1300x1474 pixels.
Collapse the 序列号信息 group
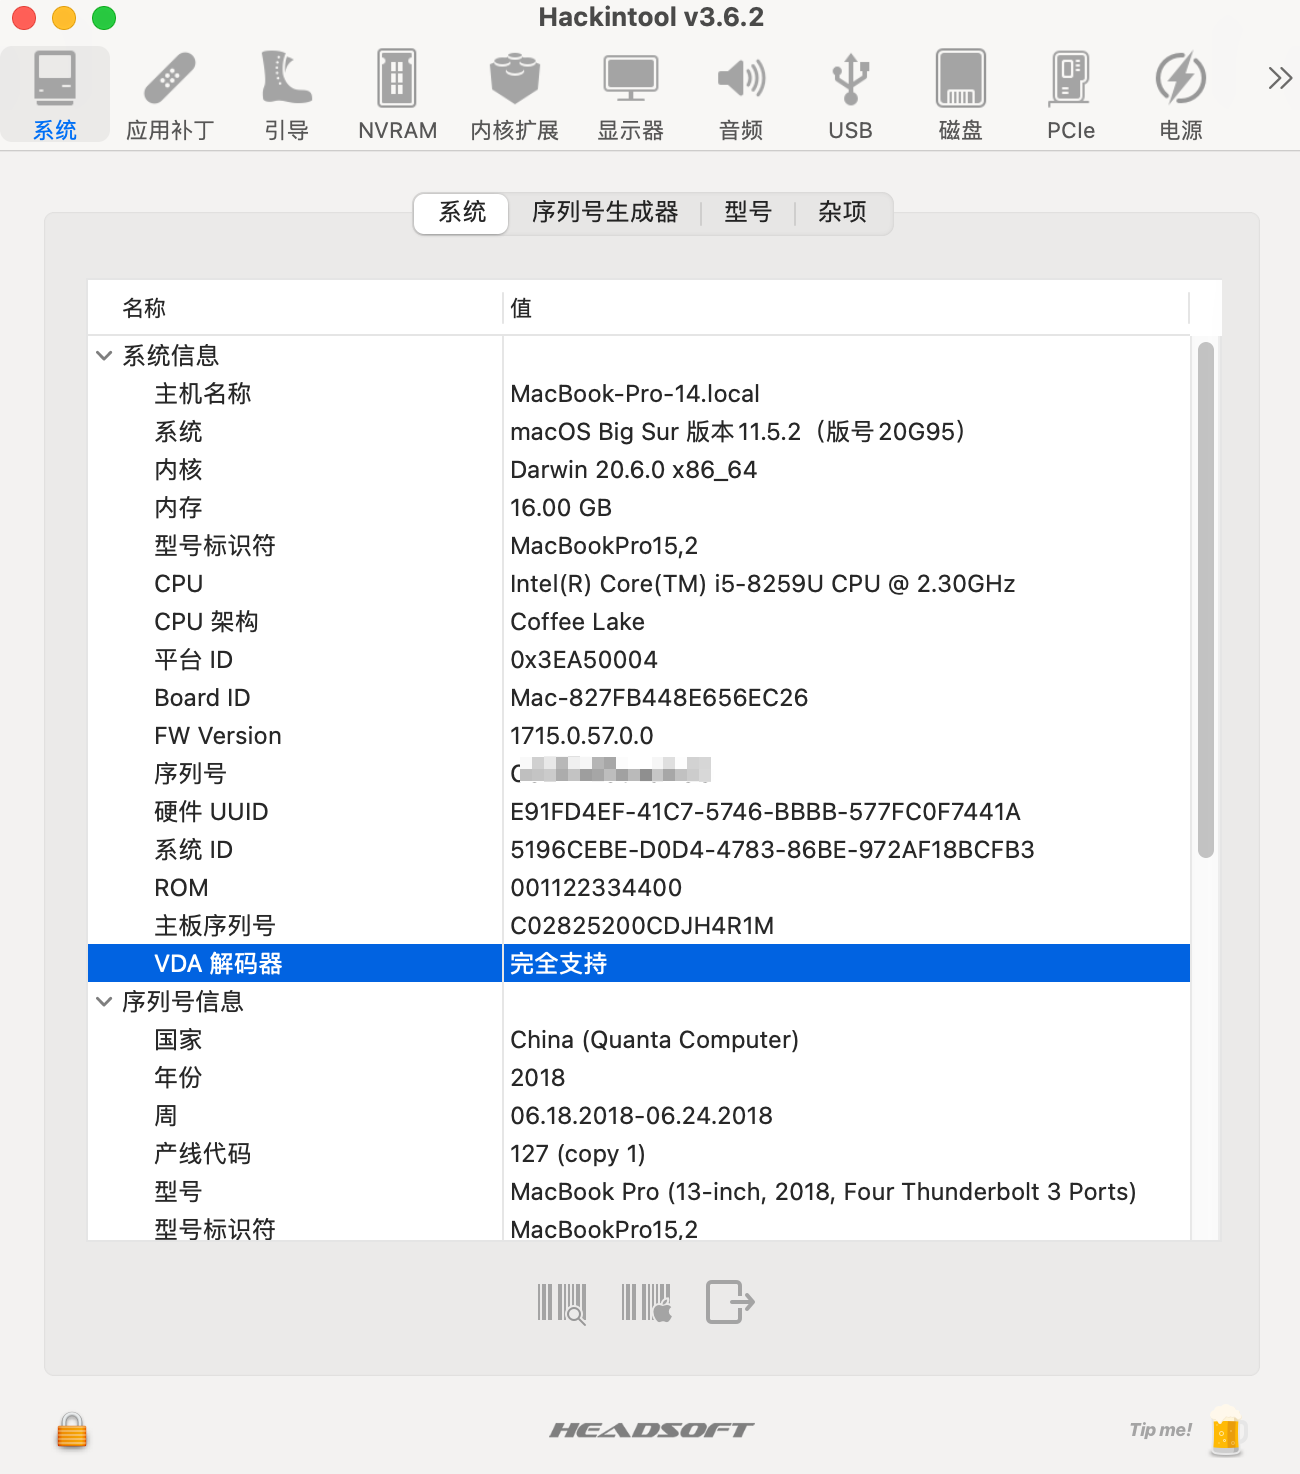coord(104,1002)
